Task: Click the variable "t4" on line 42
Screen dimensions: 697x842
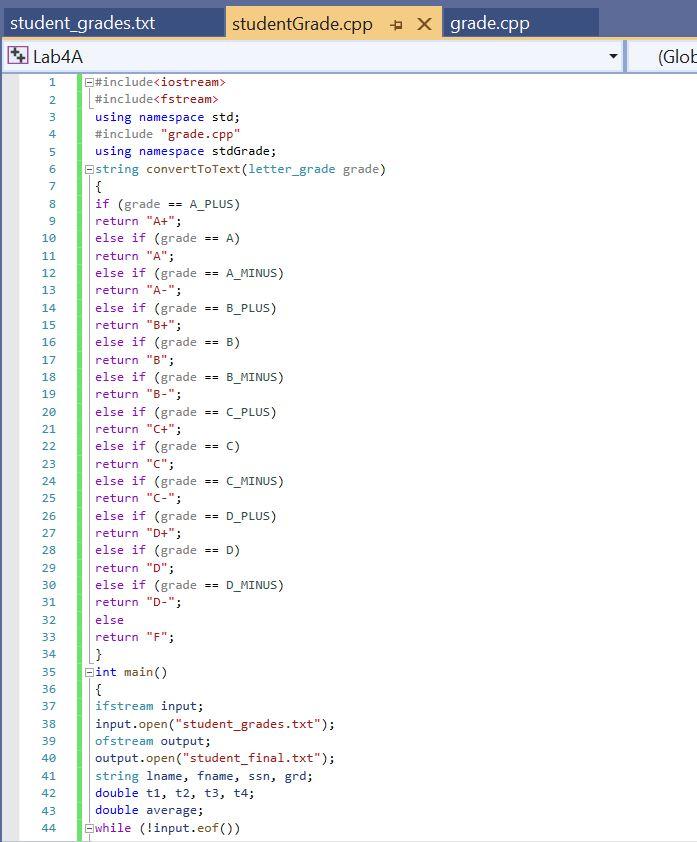Action: (240, 793)
